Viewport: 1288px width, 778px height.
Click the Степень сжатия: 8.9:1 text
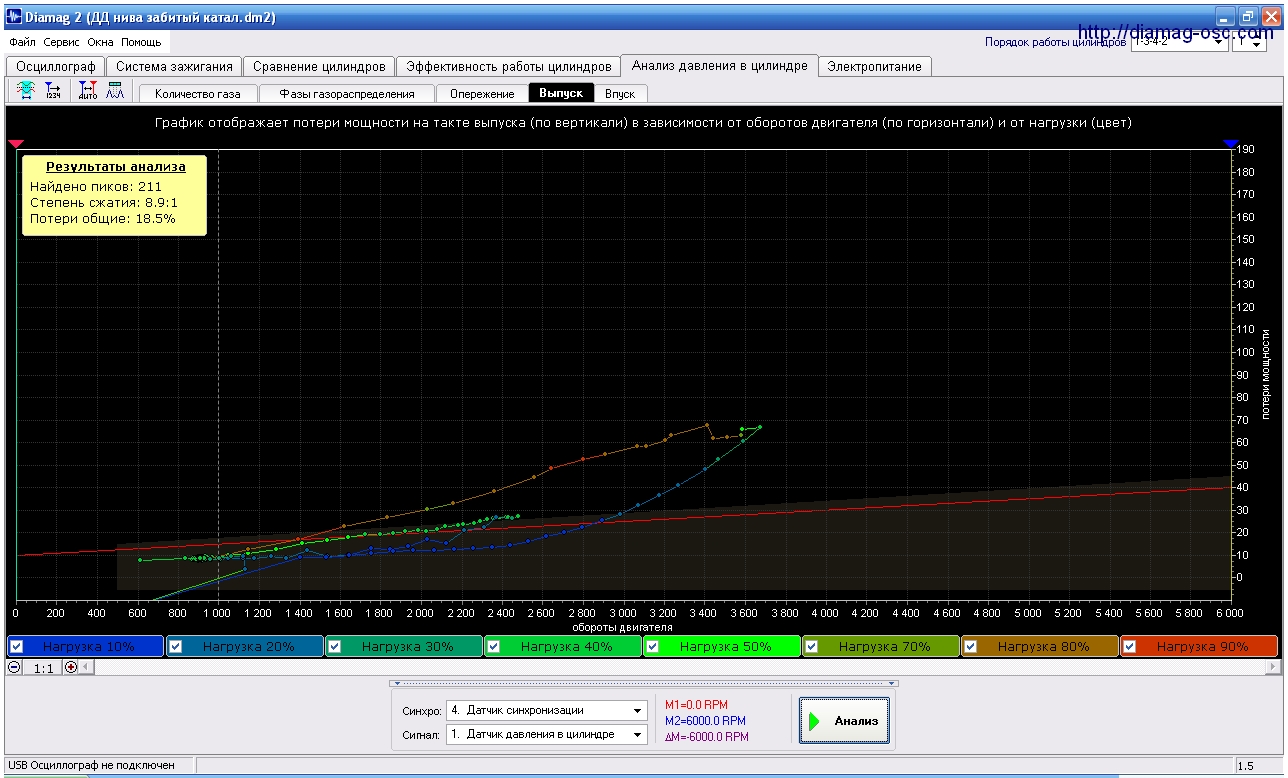(104, 202)
